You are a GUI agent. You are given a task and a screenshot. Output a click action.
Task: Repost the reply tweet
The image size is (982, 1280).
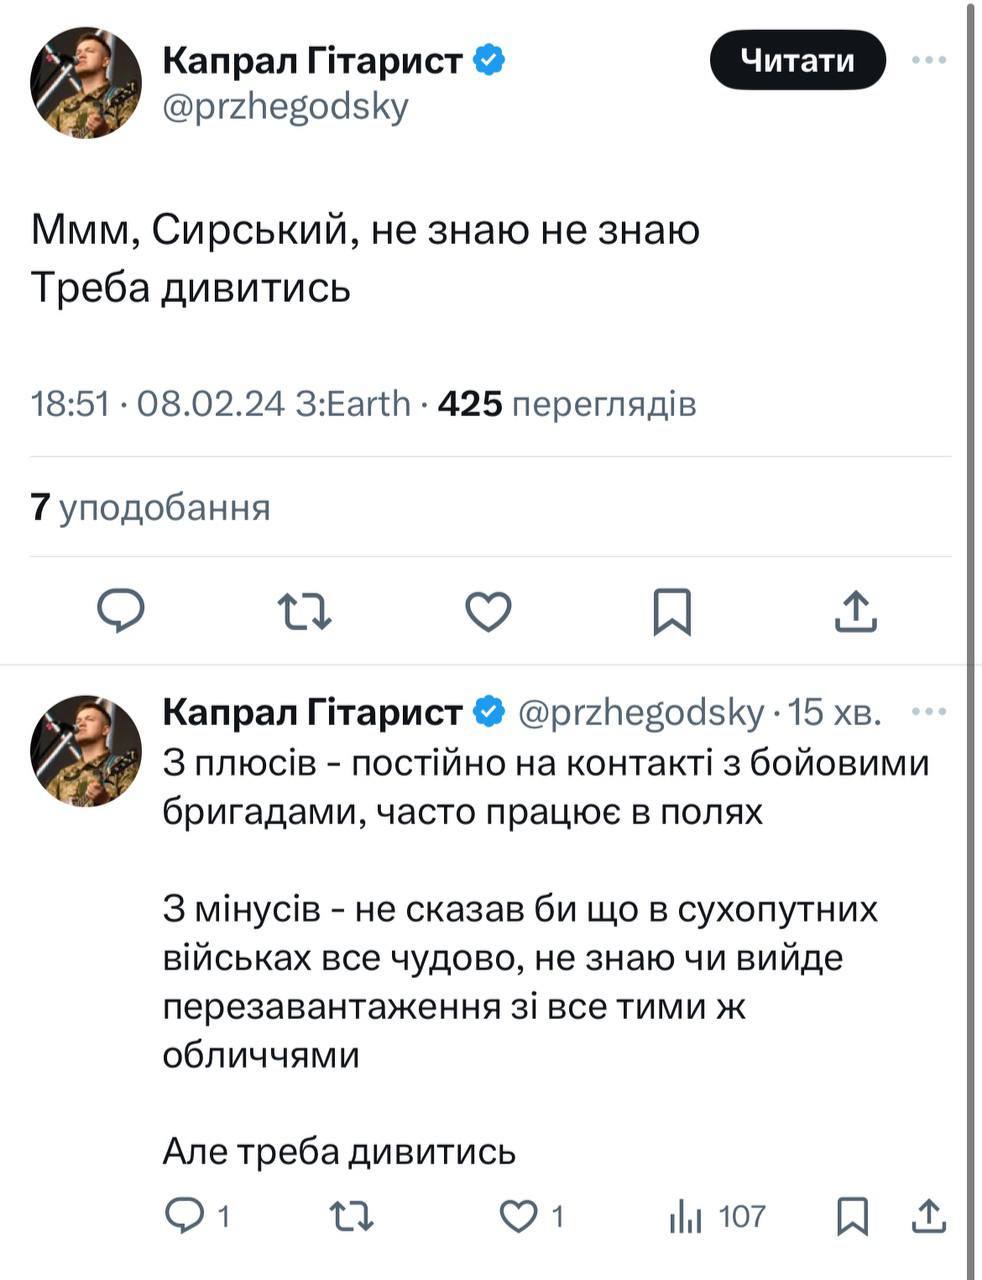(x=351, y=1216)
